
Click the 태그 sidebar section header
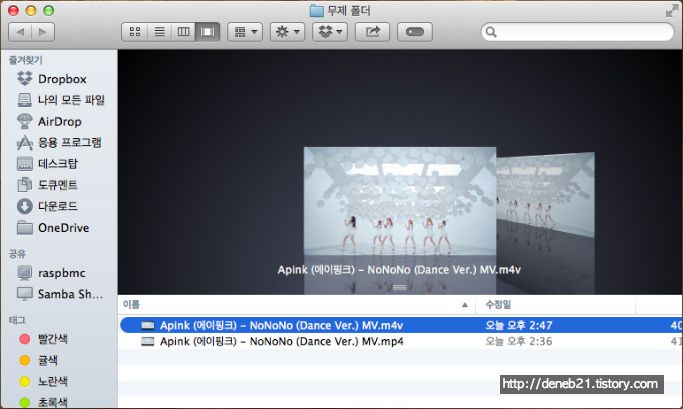pos(17,320)
